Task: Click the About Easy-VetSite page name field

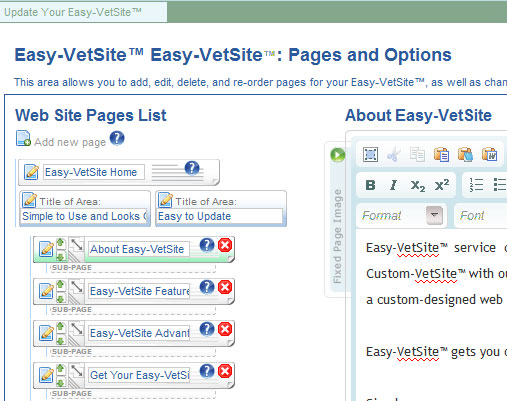Action: pyautogui.click(x=139, y=249)
